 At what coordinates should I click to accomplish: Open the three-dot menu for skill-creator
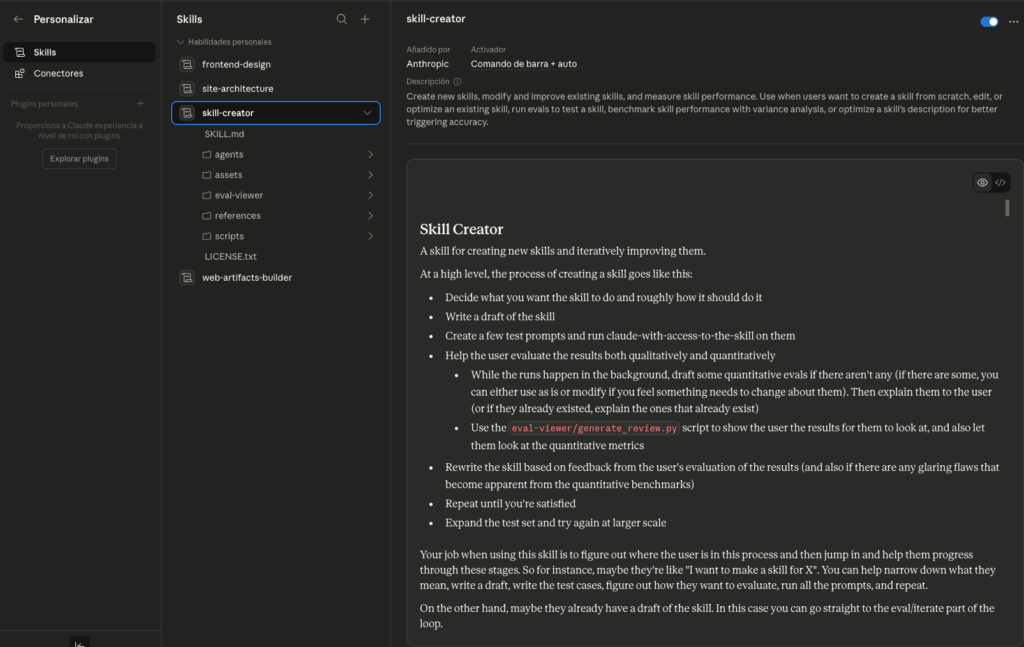pyautogui.click(x=1013, y=21)
